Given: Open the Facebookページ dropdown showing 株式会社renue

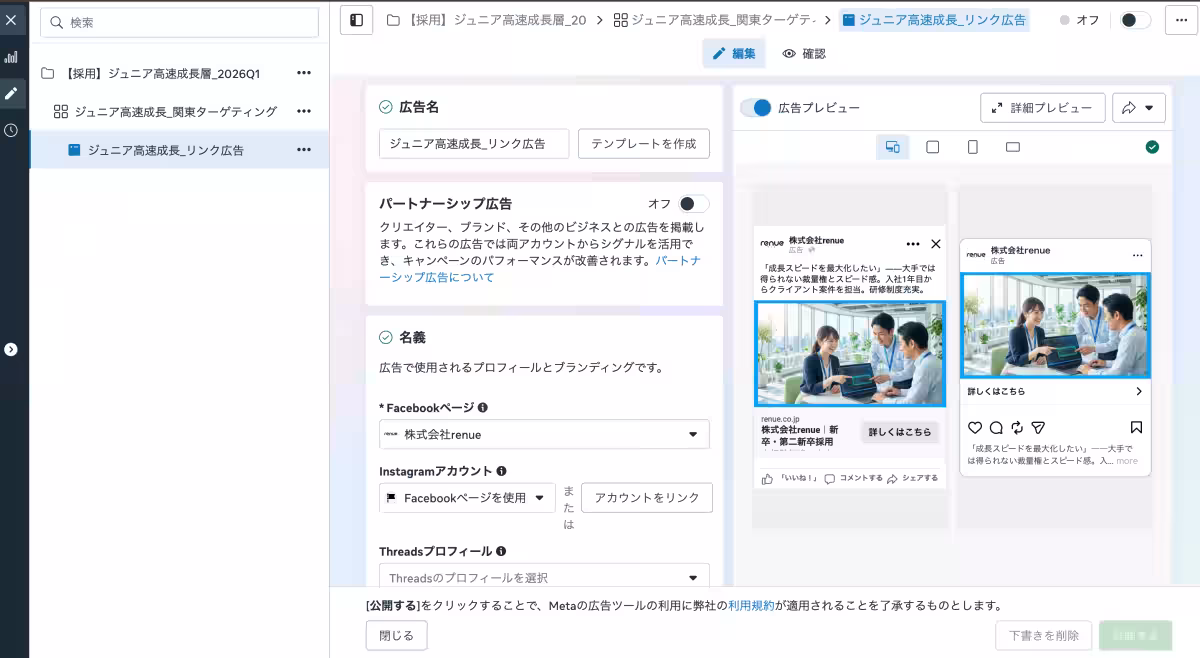Looking at the screenshot, I should pyautogui.click(x=544, y=434).
